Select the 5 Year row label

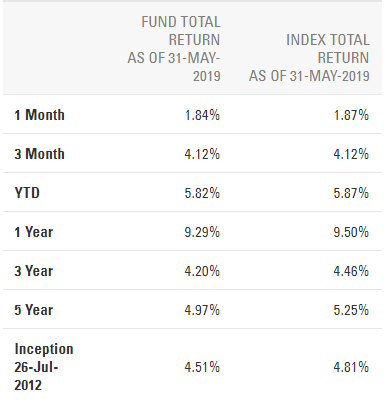[x=34, y=310]
